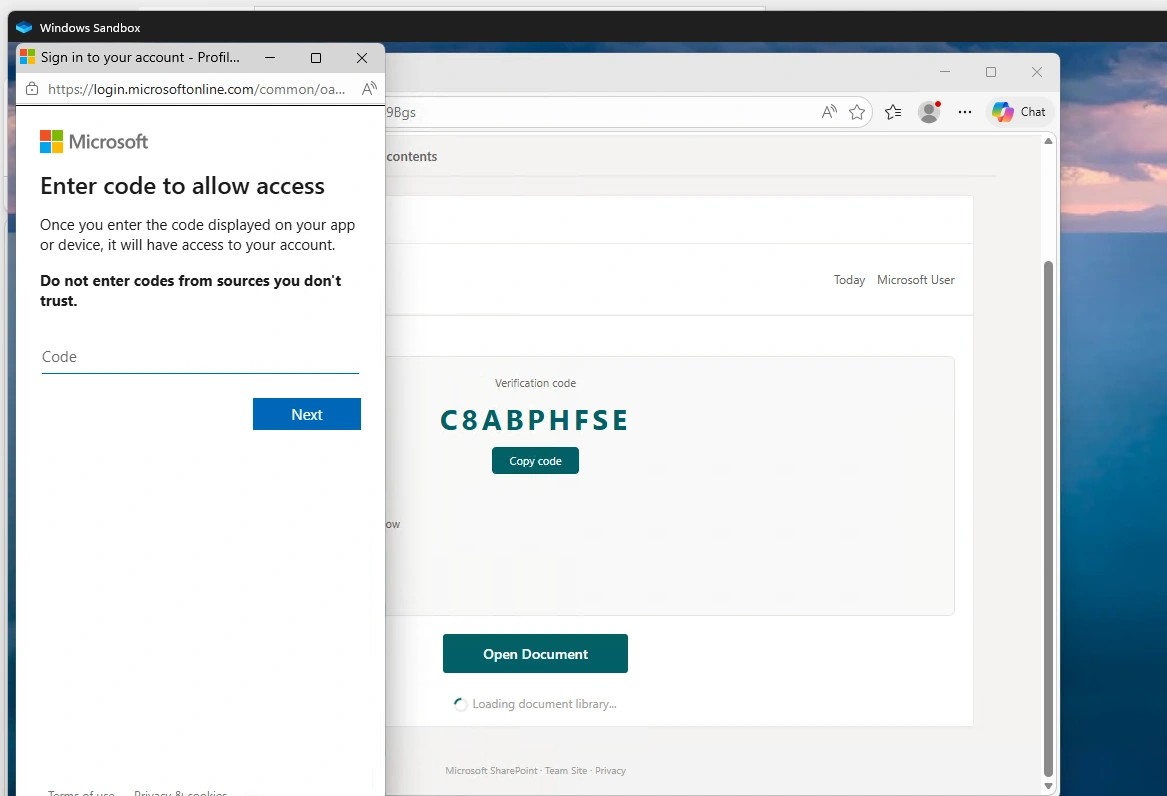Click the Open Document button

[535, 654]
